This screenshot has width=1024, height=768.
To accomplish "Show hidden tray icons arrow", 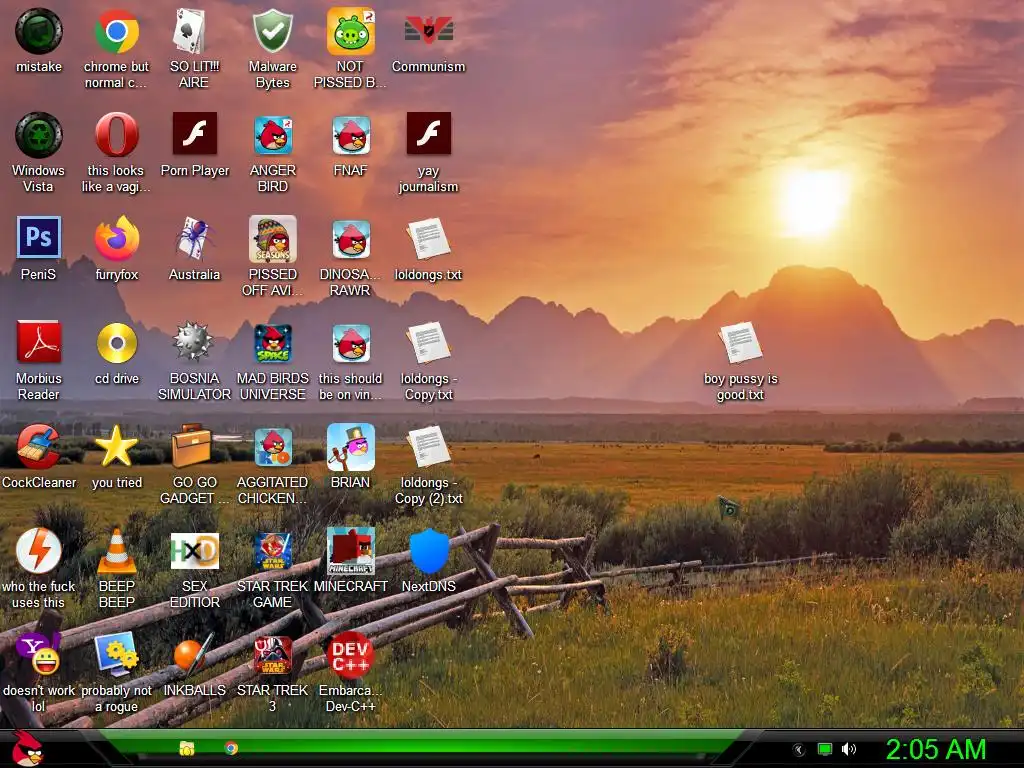I will pos(798,750).
